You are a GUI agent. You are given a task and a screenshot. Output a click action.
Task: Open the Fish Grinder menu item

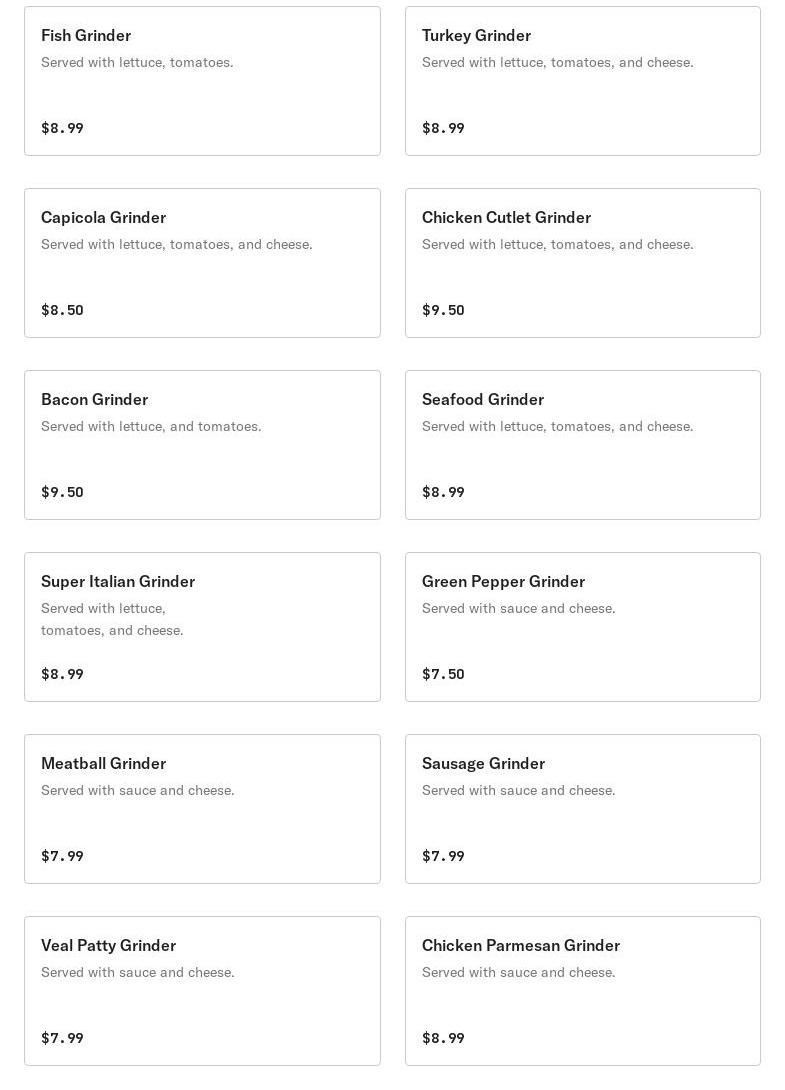tap(202, 81)
